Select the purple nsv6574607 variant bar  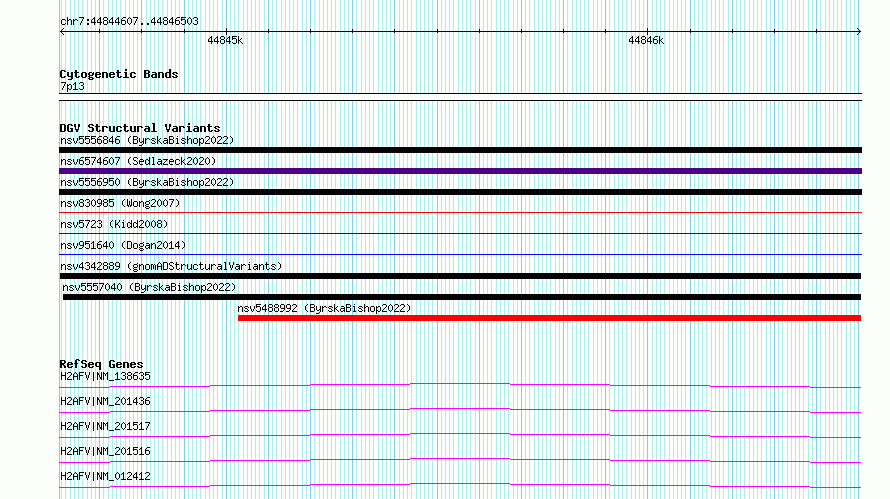click(x=460, y=171)
